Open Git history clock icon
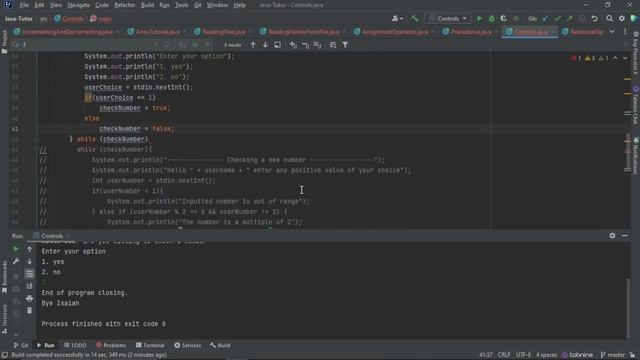Viewport: 640px width, 360px height. click(x=582, y=19)
